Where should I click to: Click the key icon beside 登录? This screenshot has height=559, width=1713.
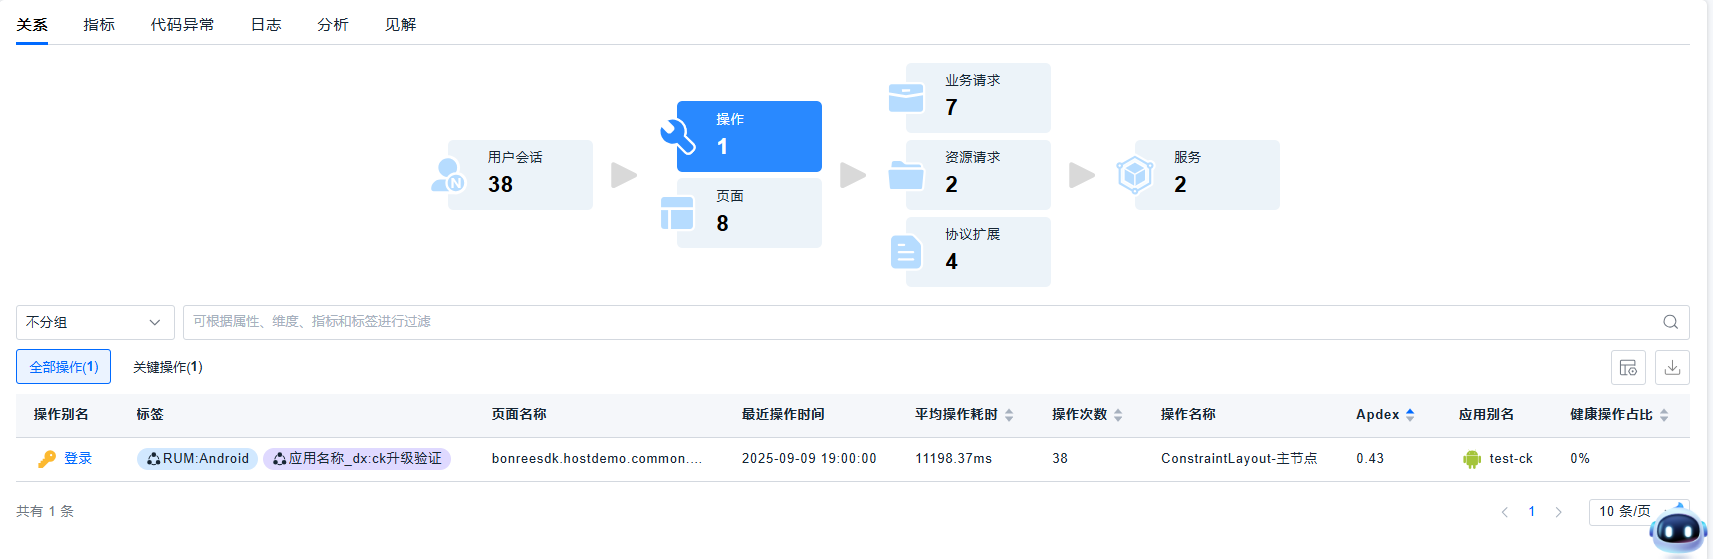point(47,459)
